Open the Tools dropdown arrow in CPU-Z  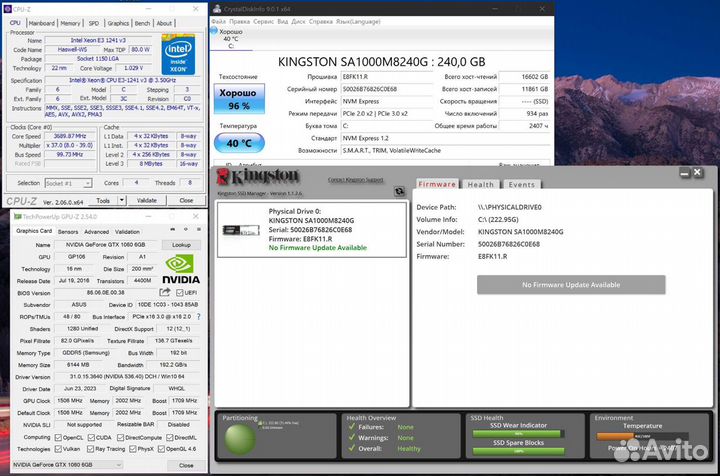(x=122, y=200)
